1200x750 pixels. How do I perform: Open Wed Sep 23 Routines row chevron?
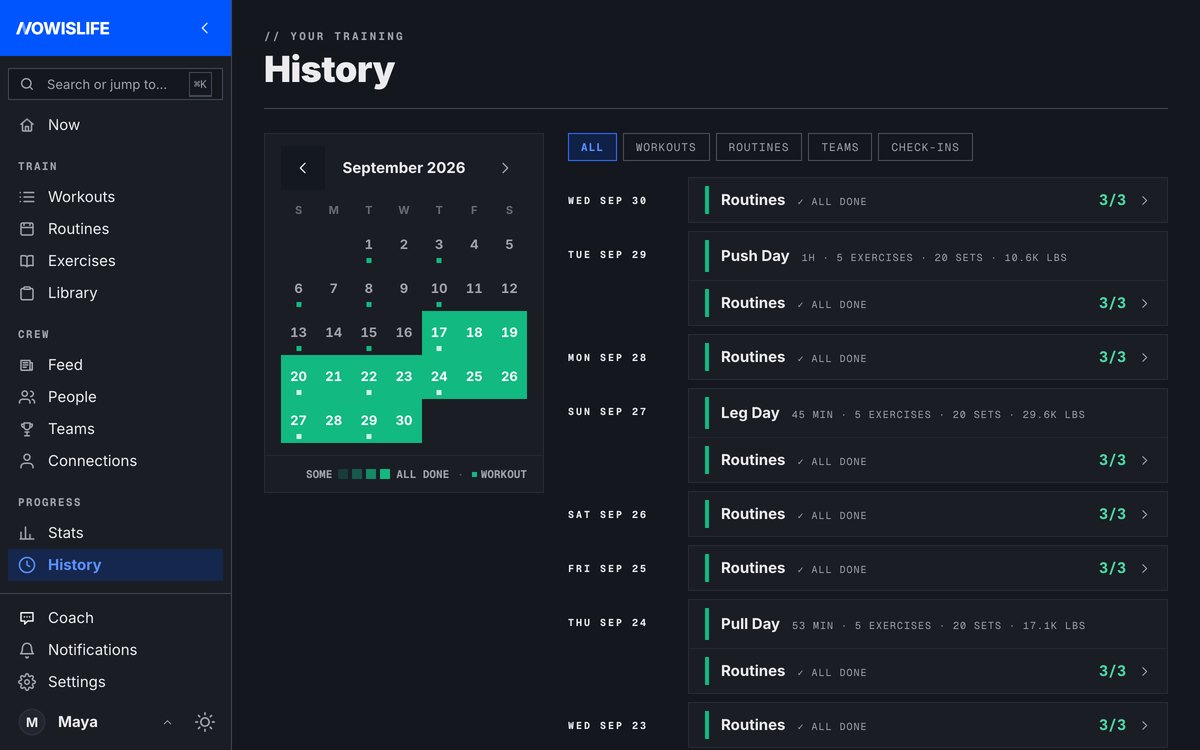coord(1145,725)
